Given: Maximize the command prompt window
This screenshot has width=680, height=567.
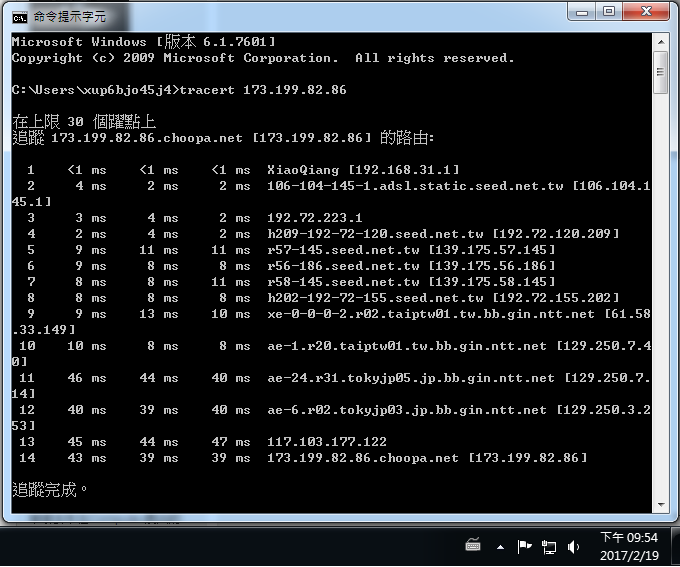Looking at the screenshot, I should point(609,12).
